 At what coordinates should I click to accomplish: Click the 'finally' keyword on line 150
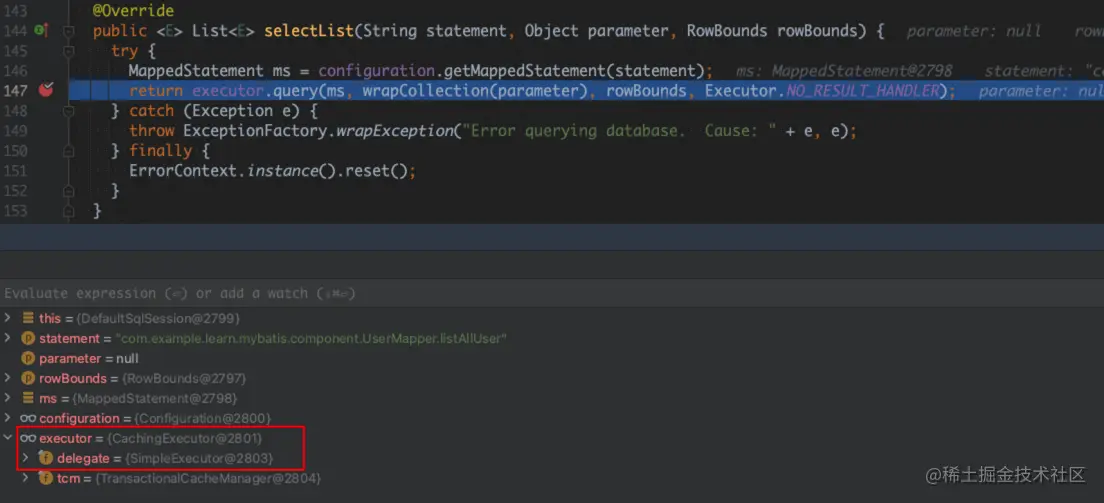(x=160, y=151)
